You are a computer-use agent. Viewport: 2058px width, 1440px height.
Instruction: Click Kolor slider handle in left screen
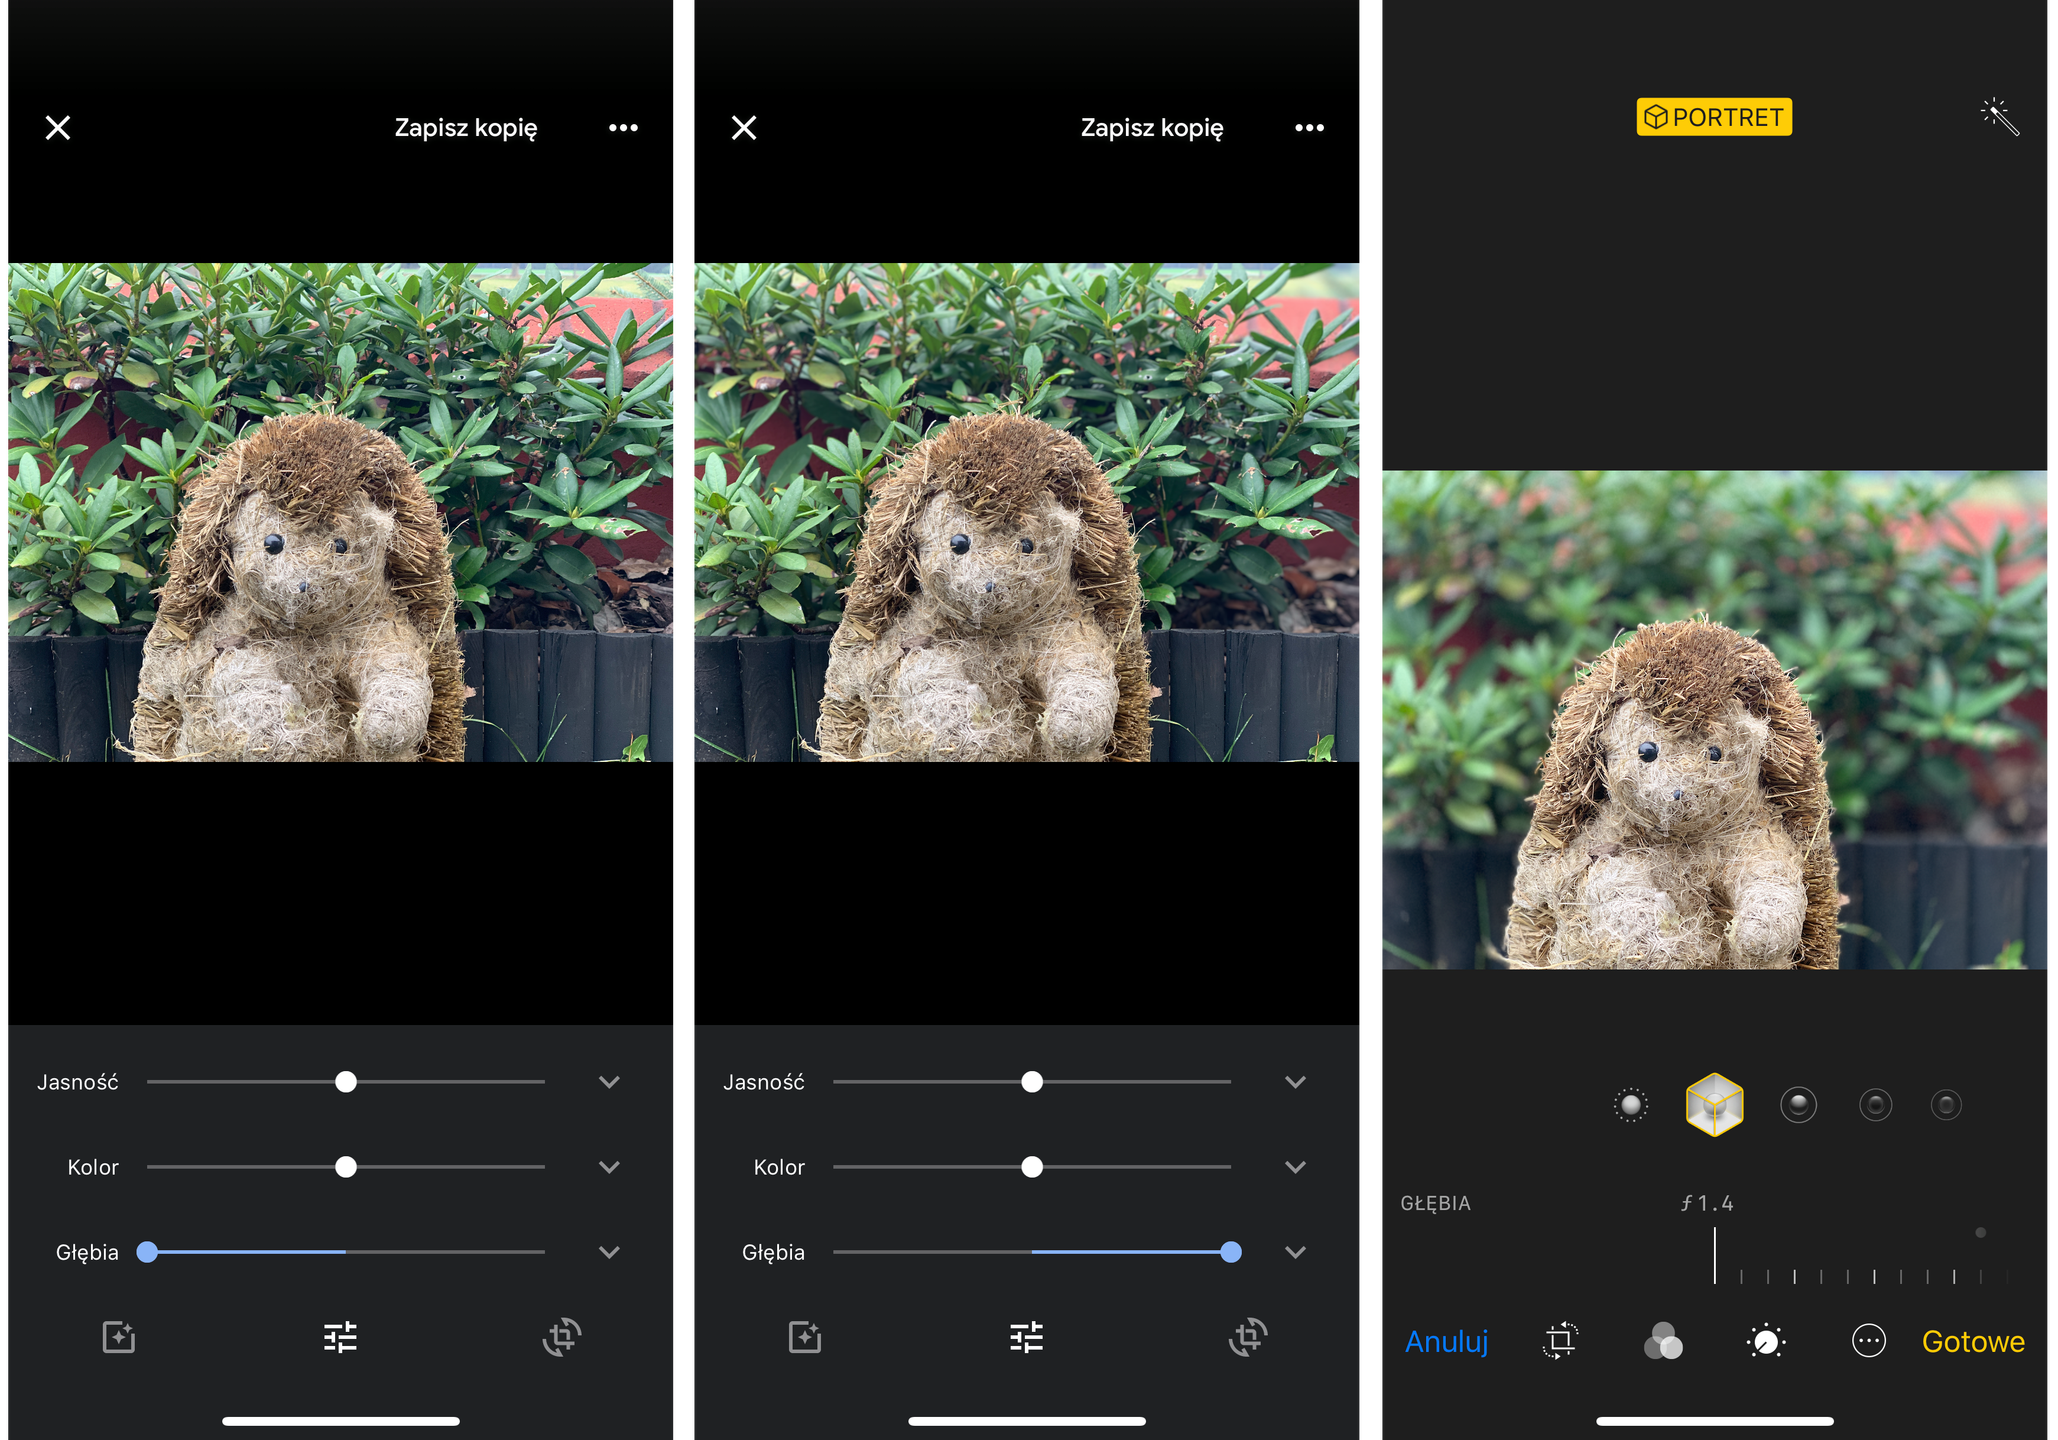(x=346, y=1167)
